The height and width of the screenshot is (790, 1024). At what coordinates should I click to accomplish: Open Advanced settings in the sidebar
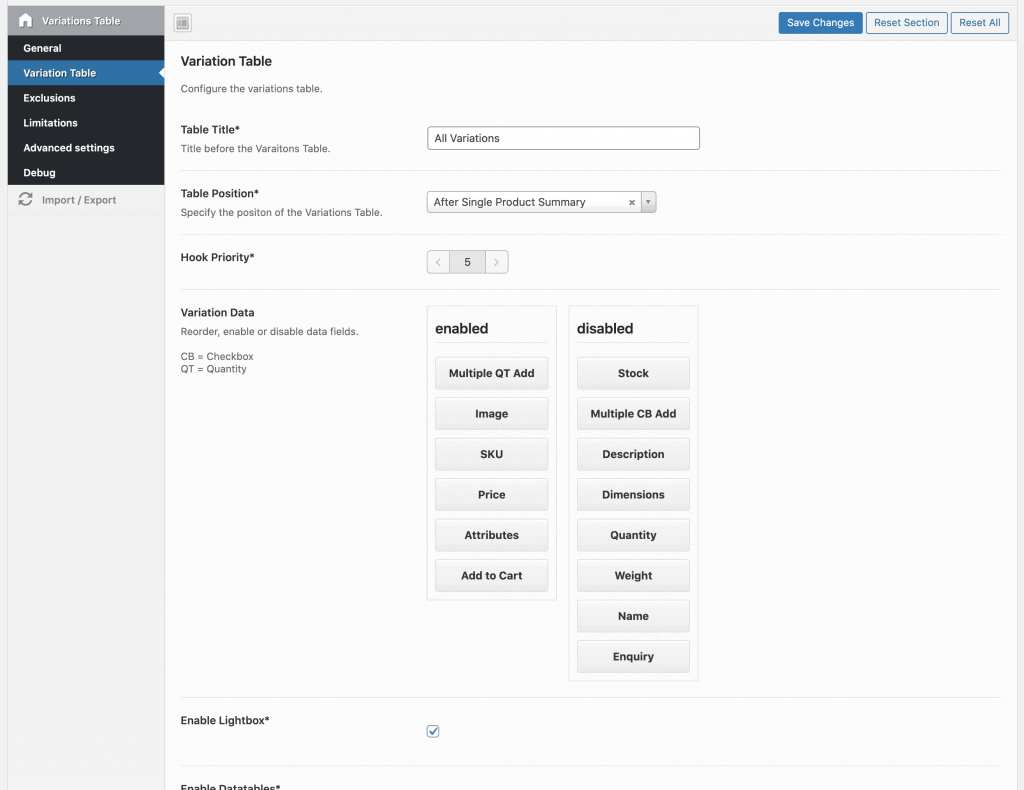click(69, 148)
